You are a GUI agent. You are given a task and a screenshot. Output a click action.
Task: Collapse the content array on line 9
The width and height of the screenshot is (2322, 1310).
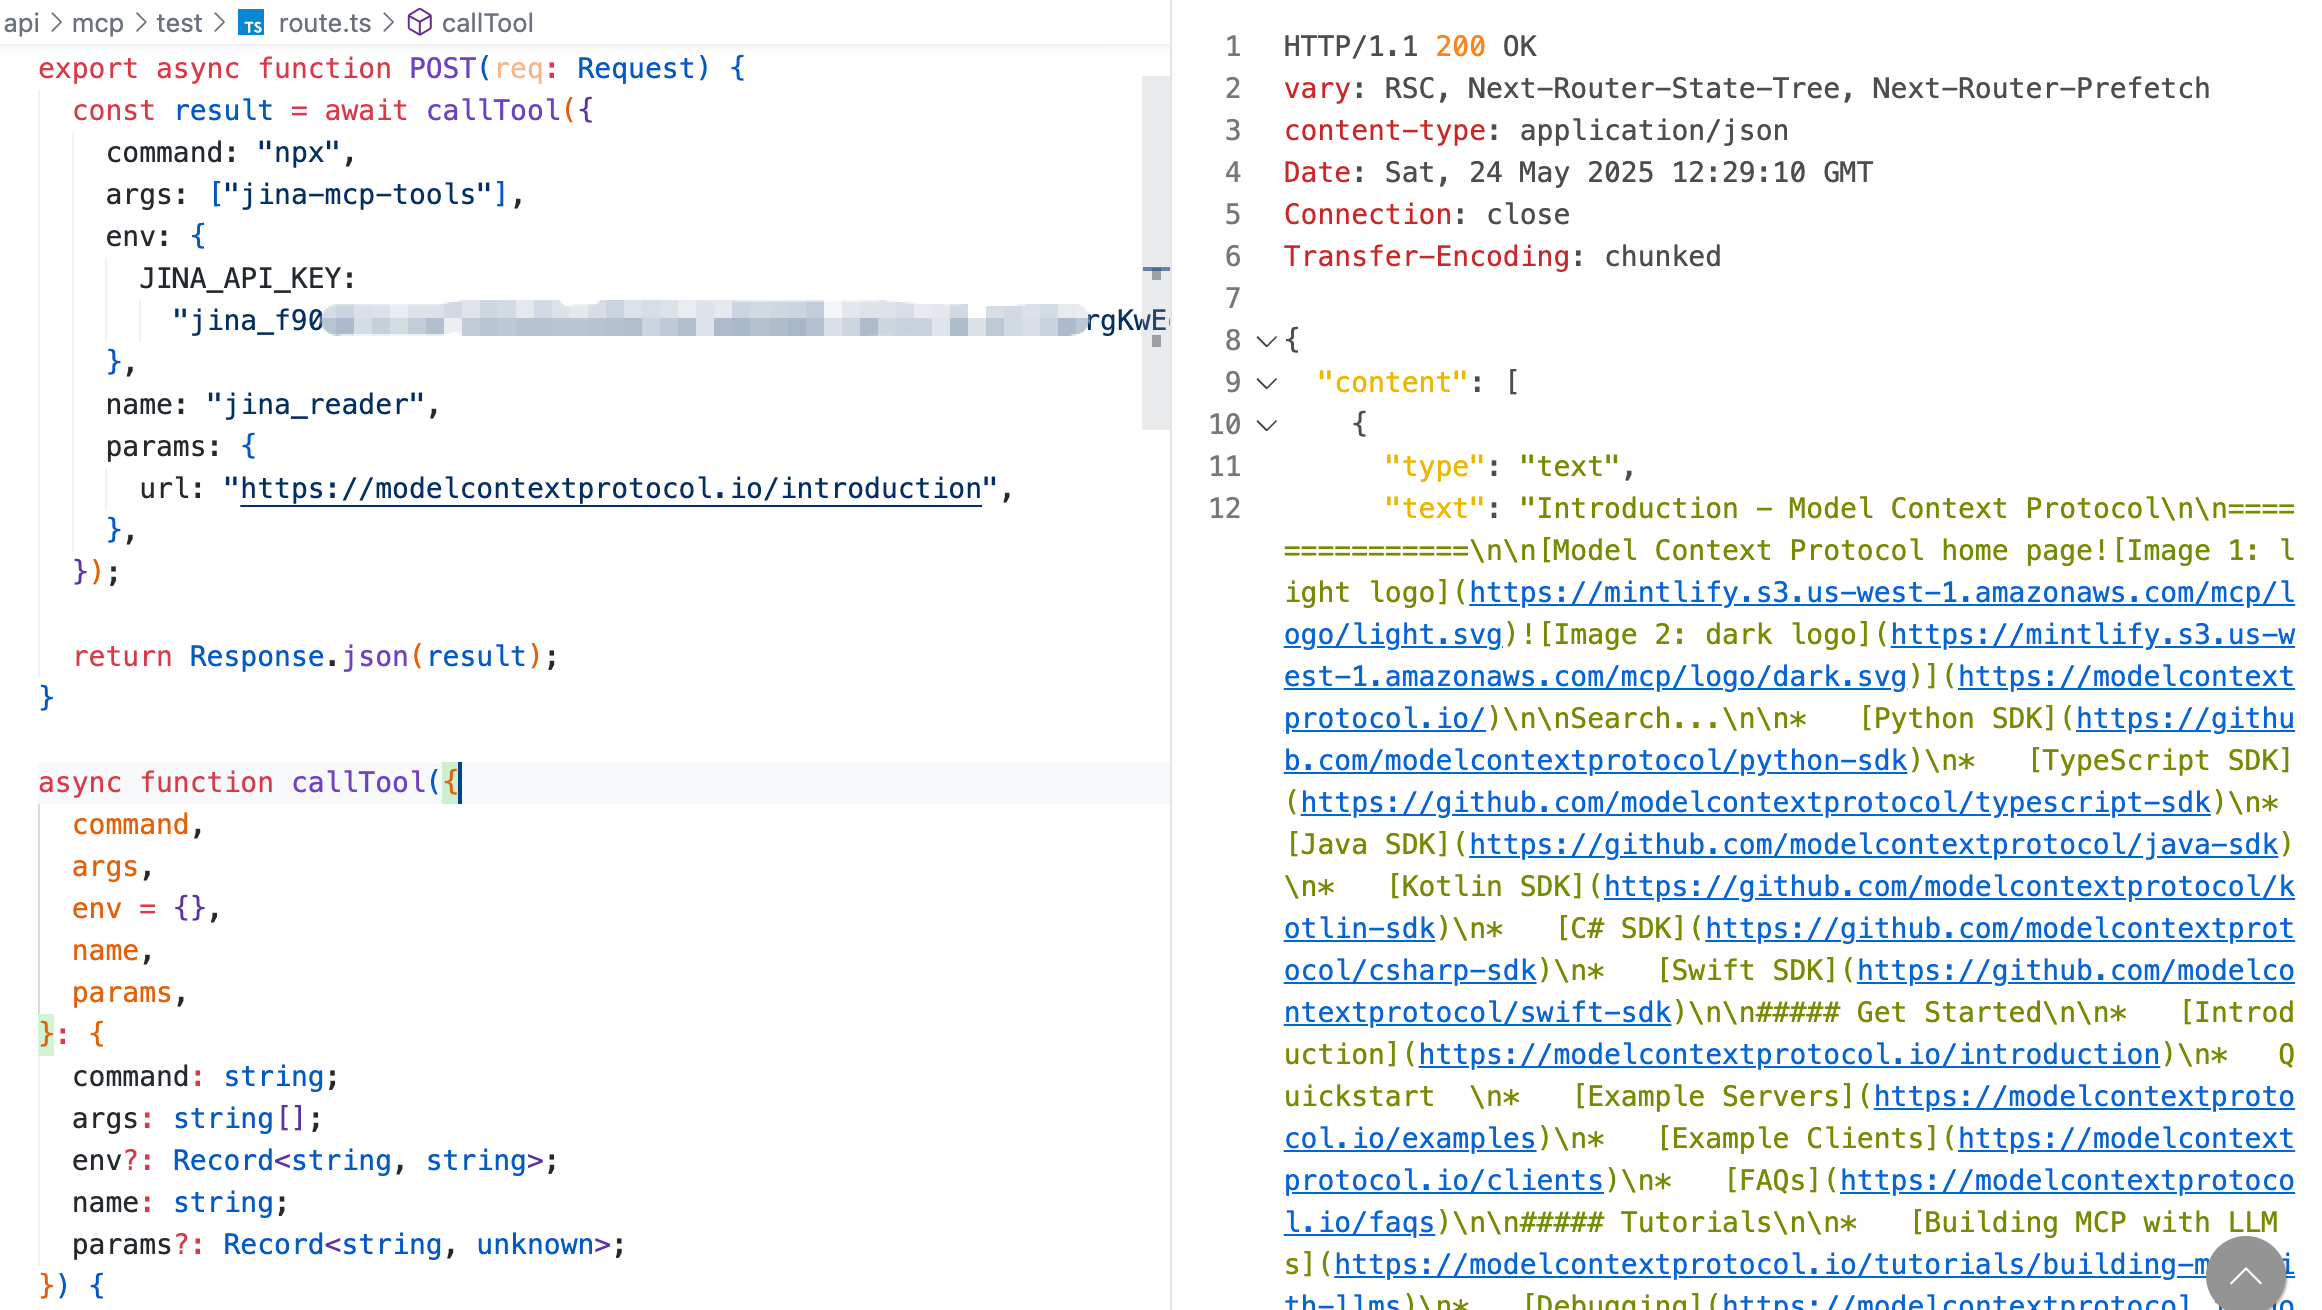(x=1266, y=383)
